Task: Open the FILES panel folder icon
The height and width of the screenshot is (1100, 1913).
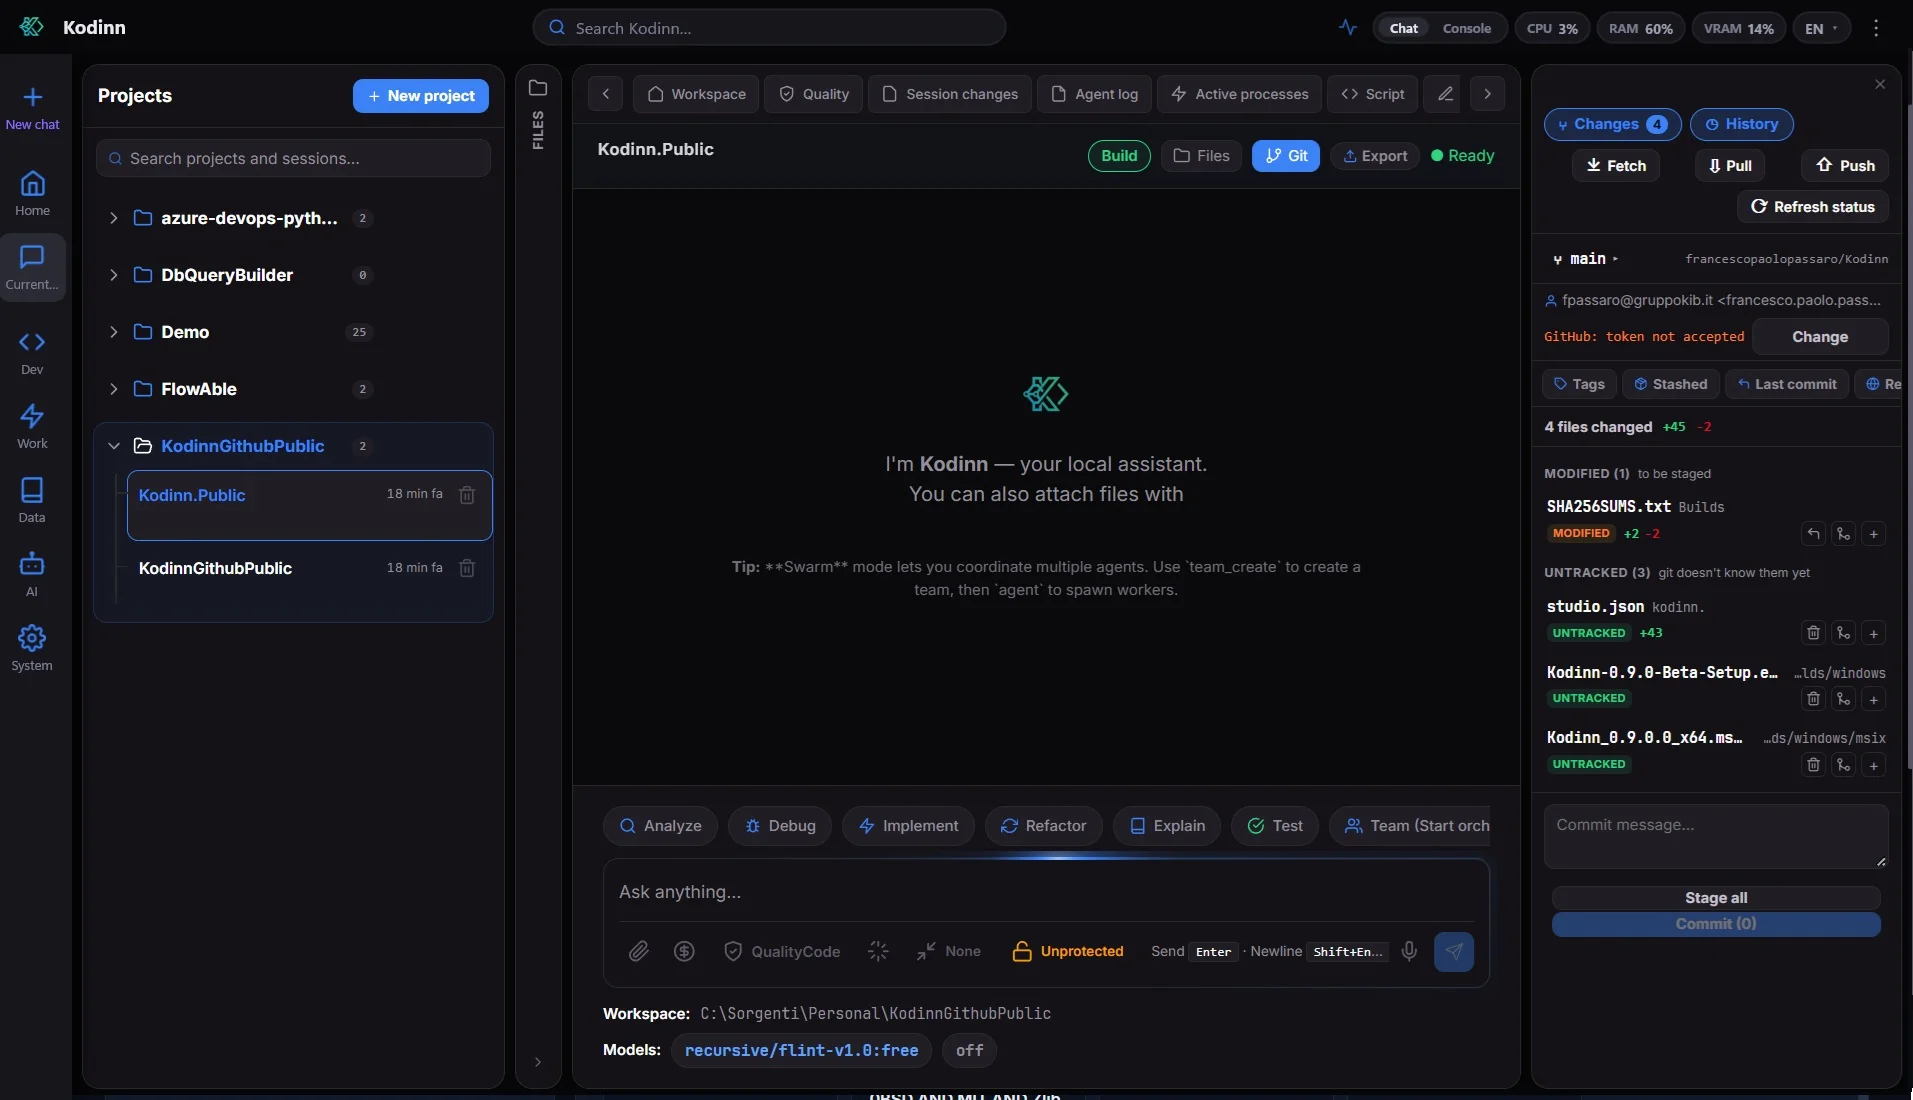Action: [538, 88]
